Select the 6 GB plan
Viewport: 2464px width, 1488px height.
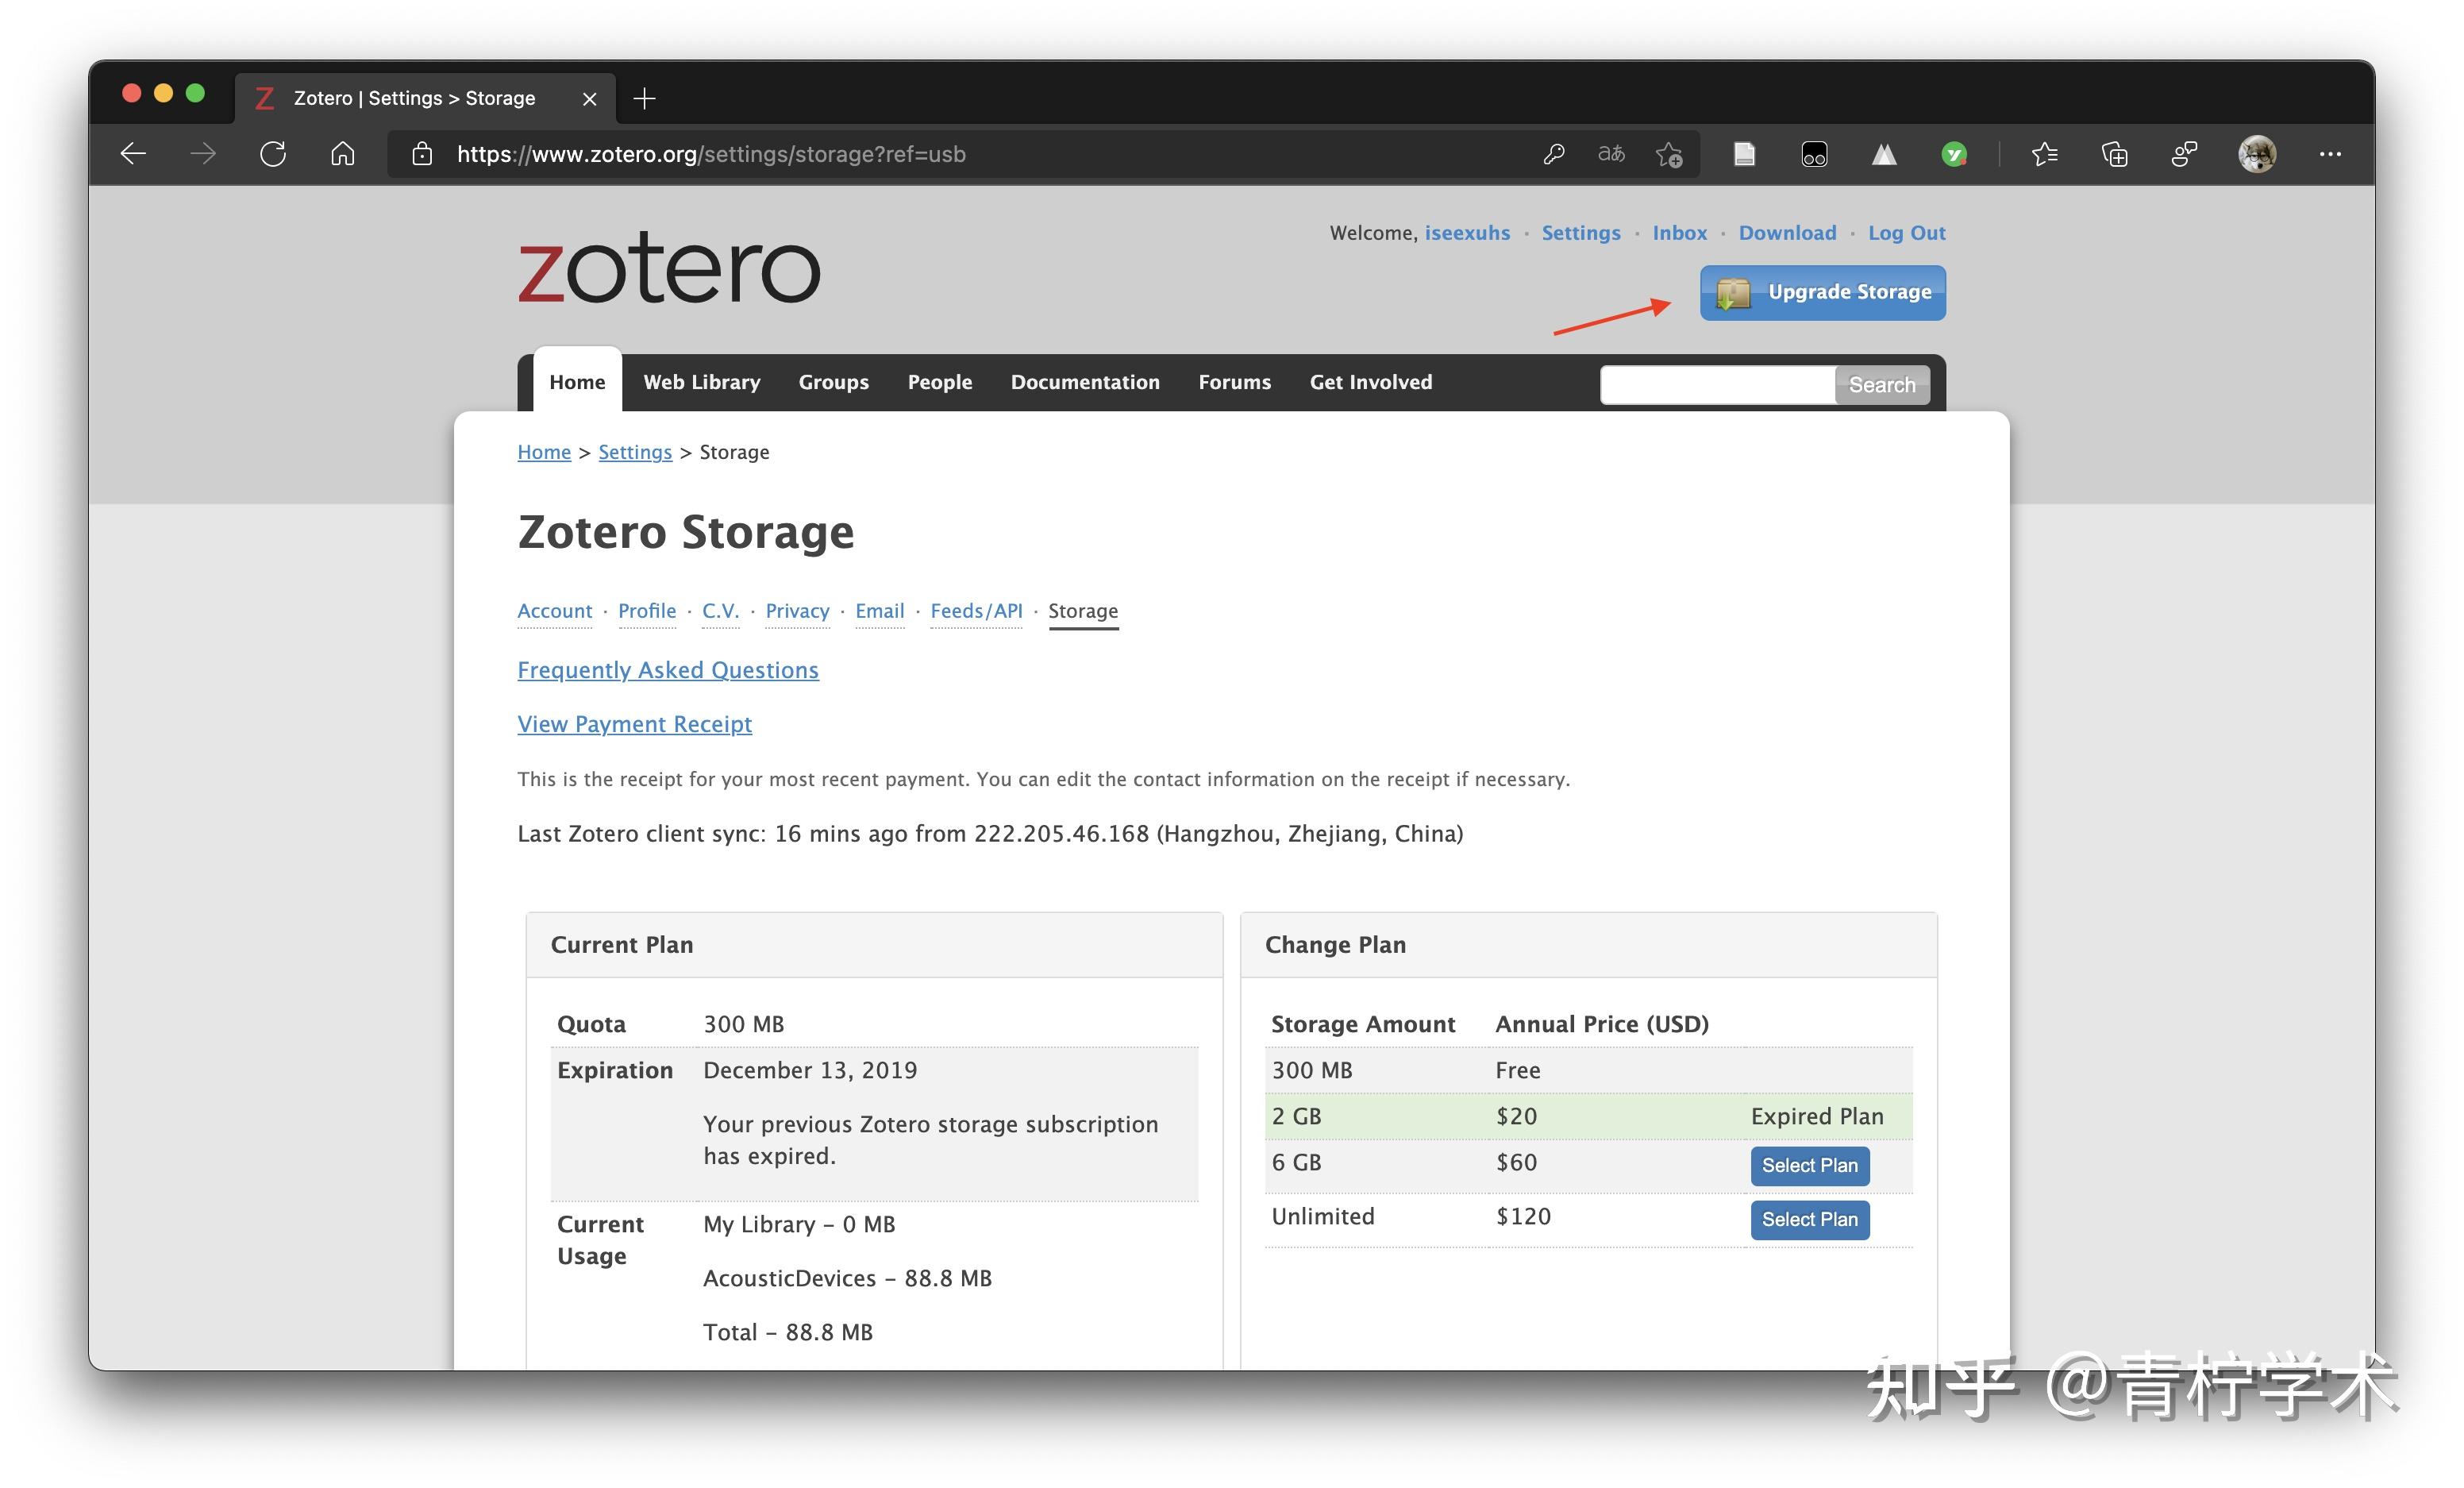(x=1809, y=1166)
